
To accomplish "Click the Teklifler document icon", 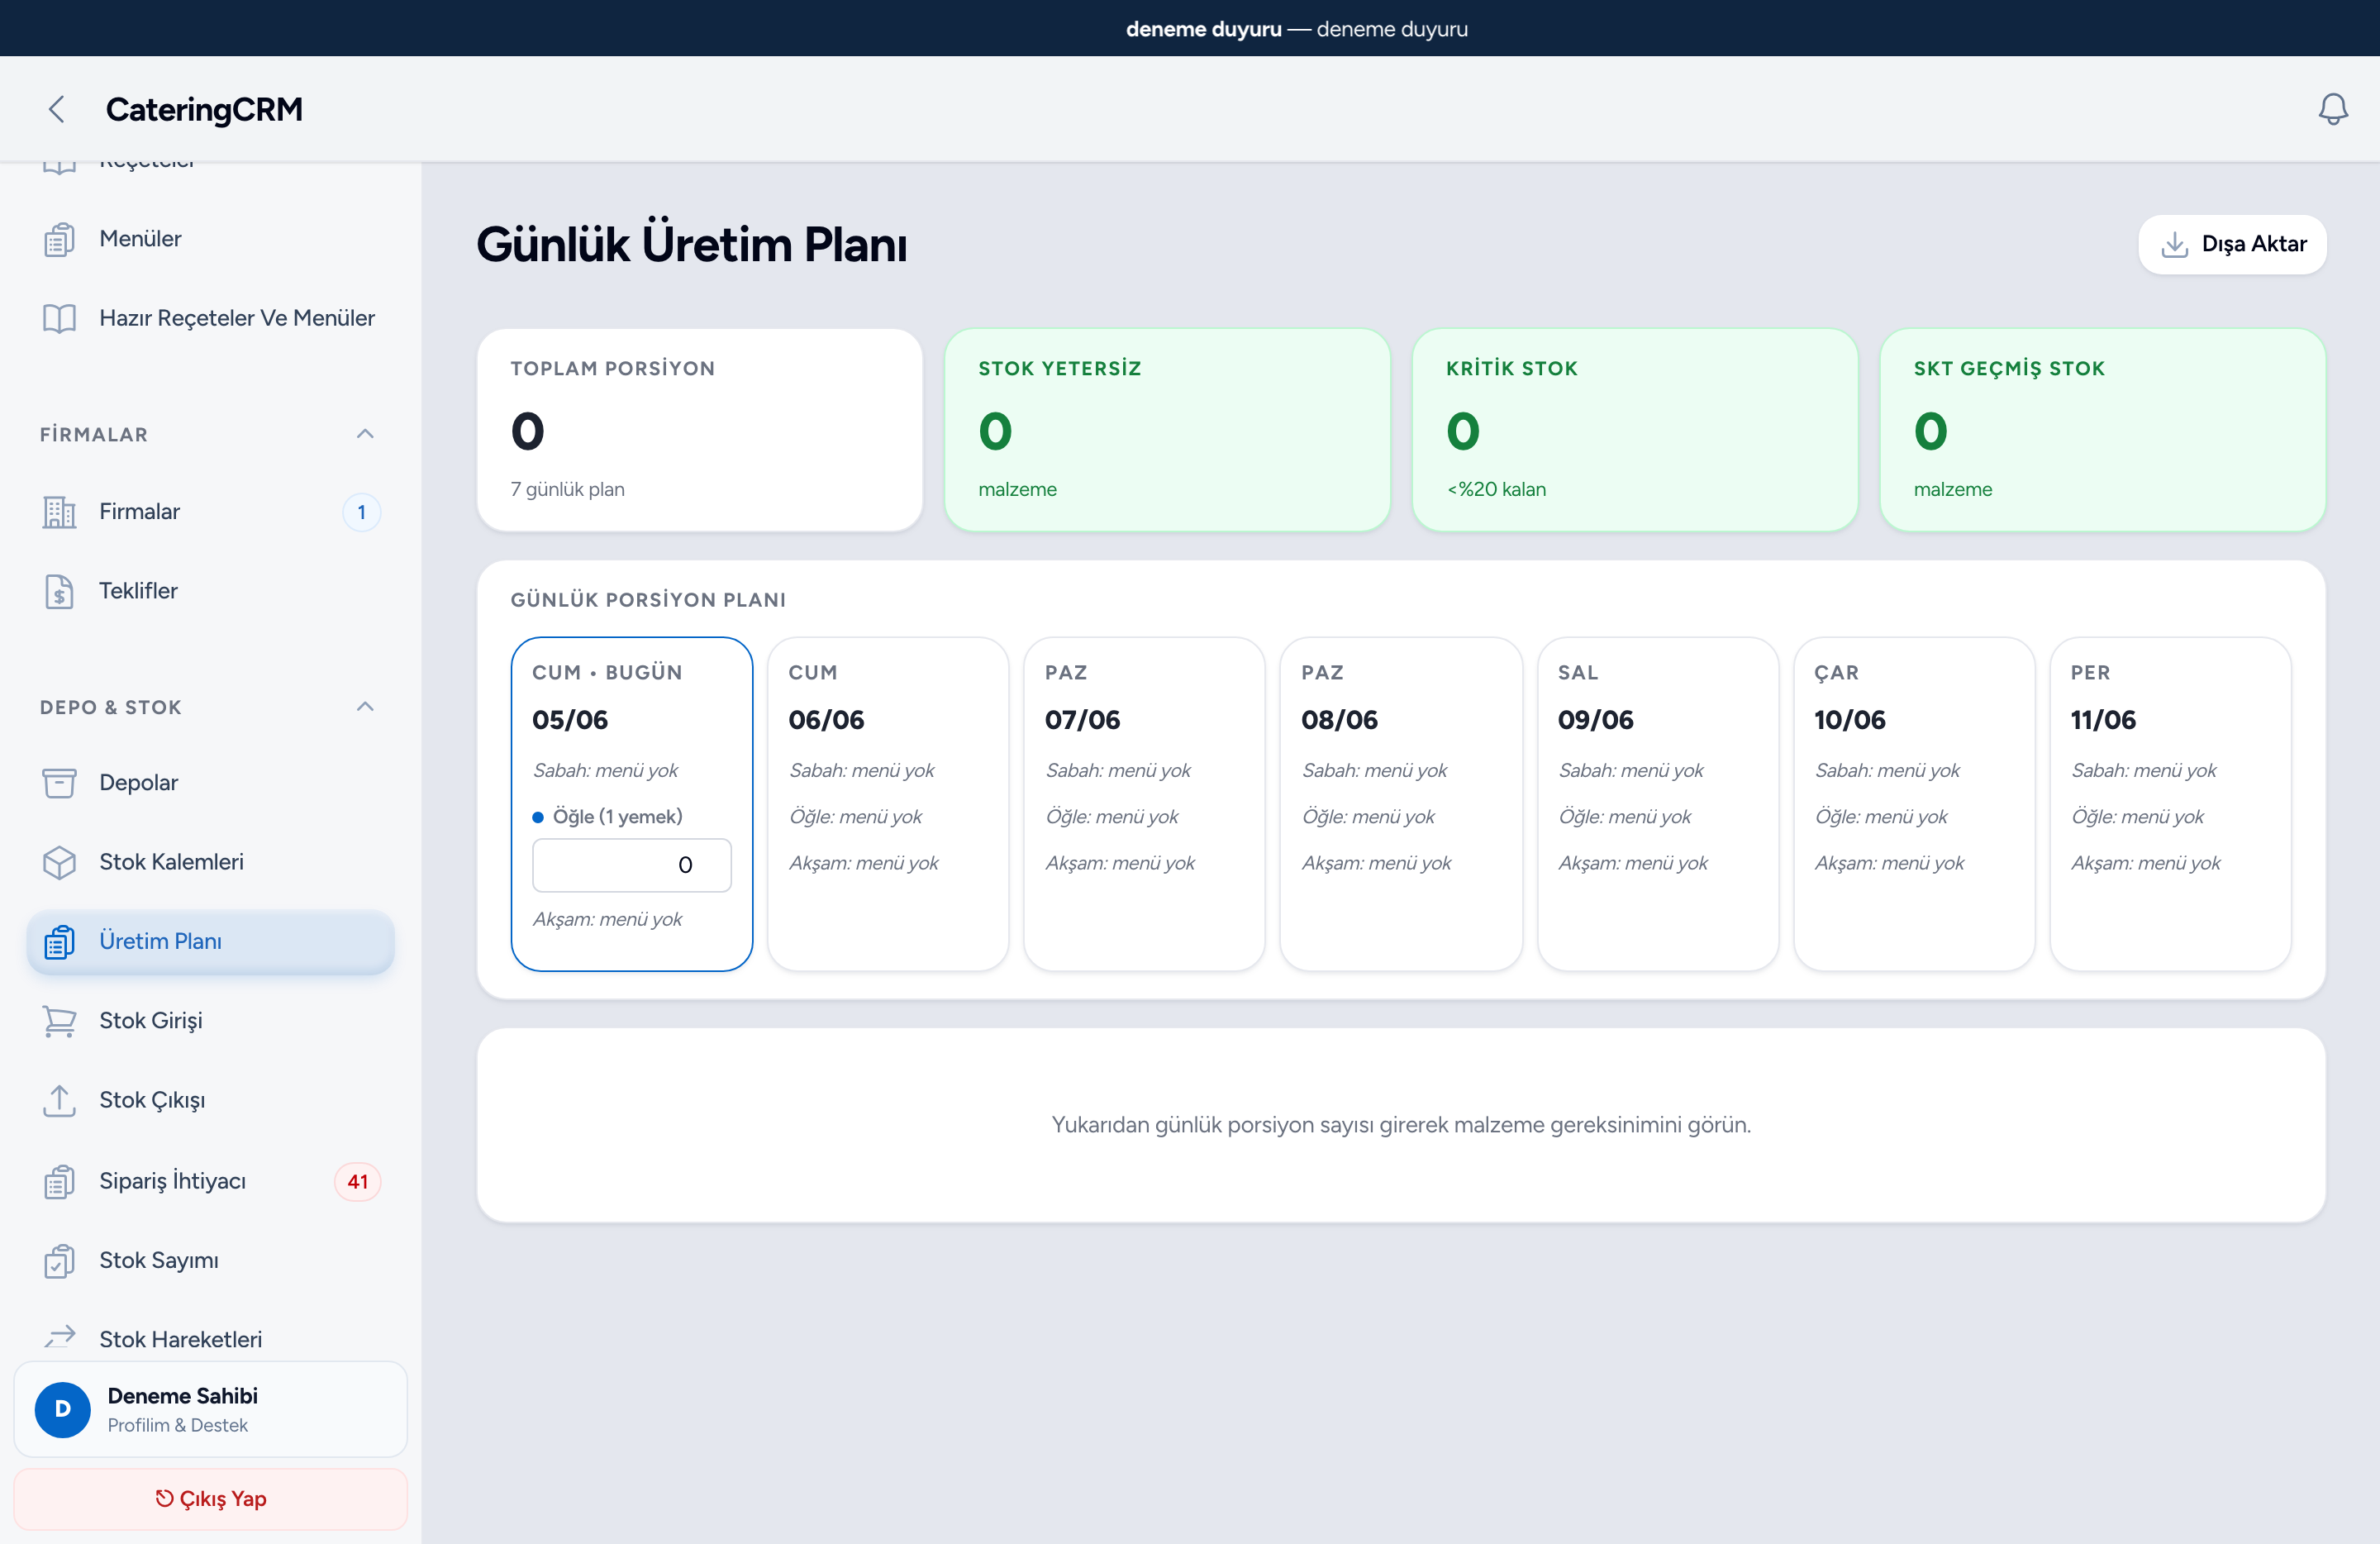I will [59, 591].
